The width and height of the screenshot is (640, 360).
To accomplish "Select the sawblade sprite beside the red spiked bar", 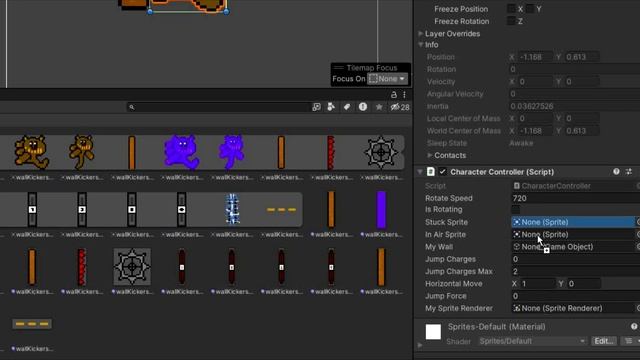I will coord(381,153).
